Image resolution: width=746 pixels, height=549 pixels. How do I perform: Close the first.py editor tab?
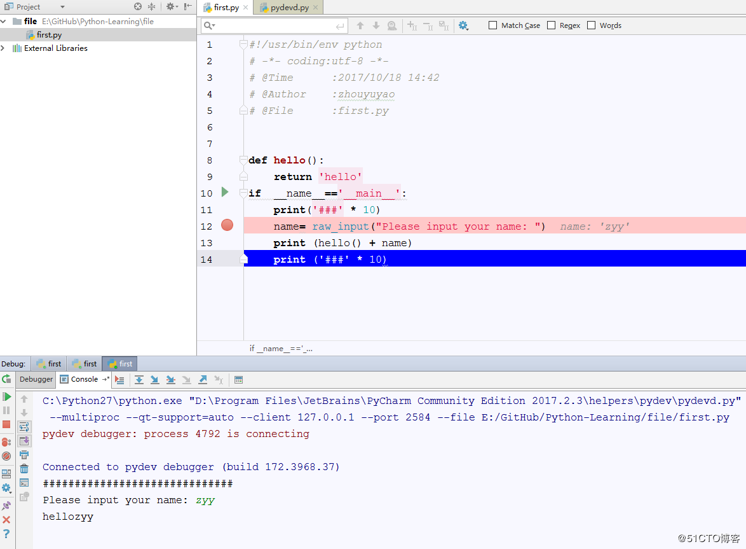tap(245, 7)
